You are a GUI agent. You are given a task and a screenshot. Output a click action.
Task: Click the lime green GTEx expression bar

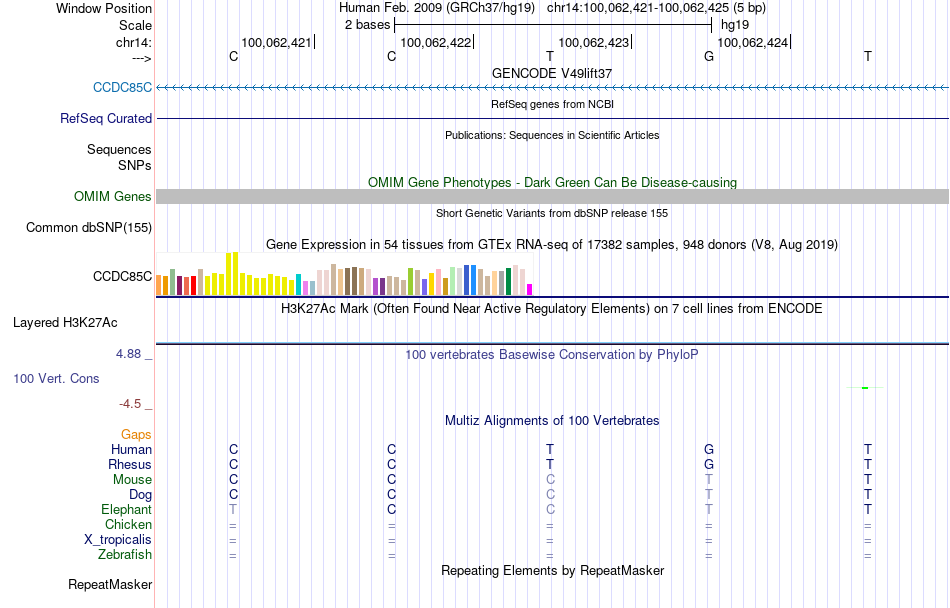point(410,282)
